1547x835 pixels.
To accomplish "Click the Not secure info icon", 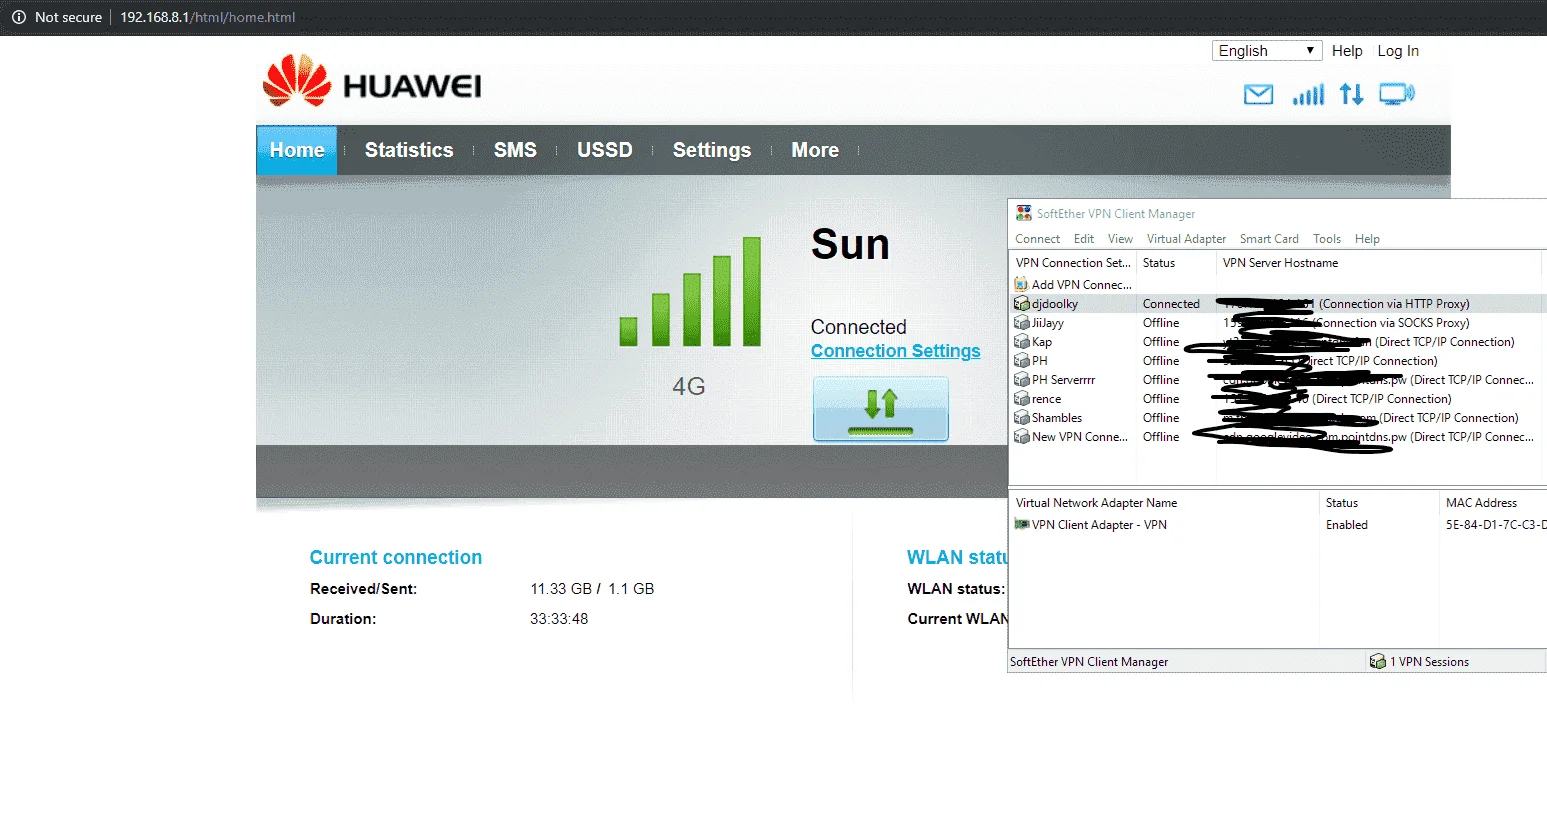I will 18,17.
